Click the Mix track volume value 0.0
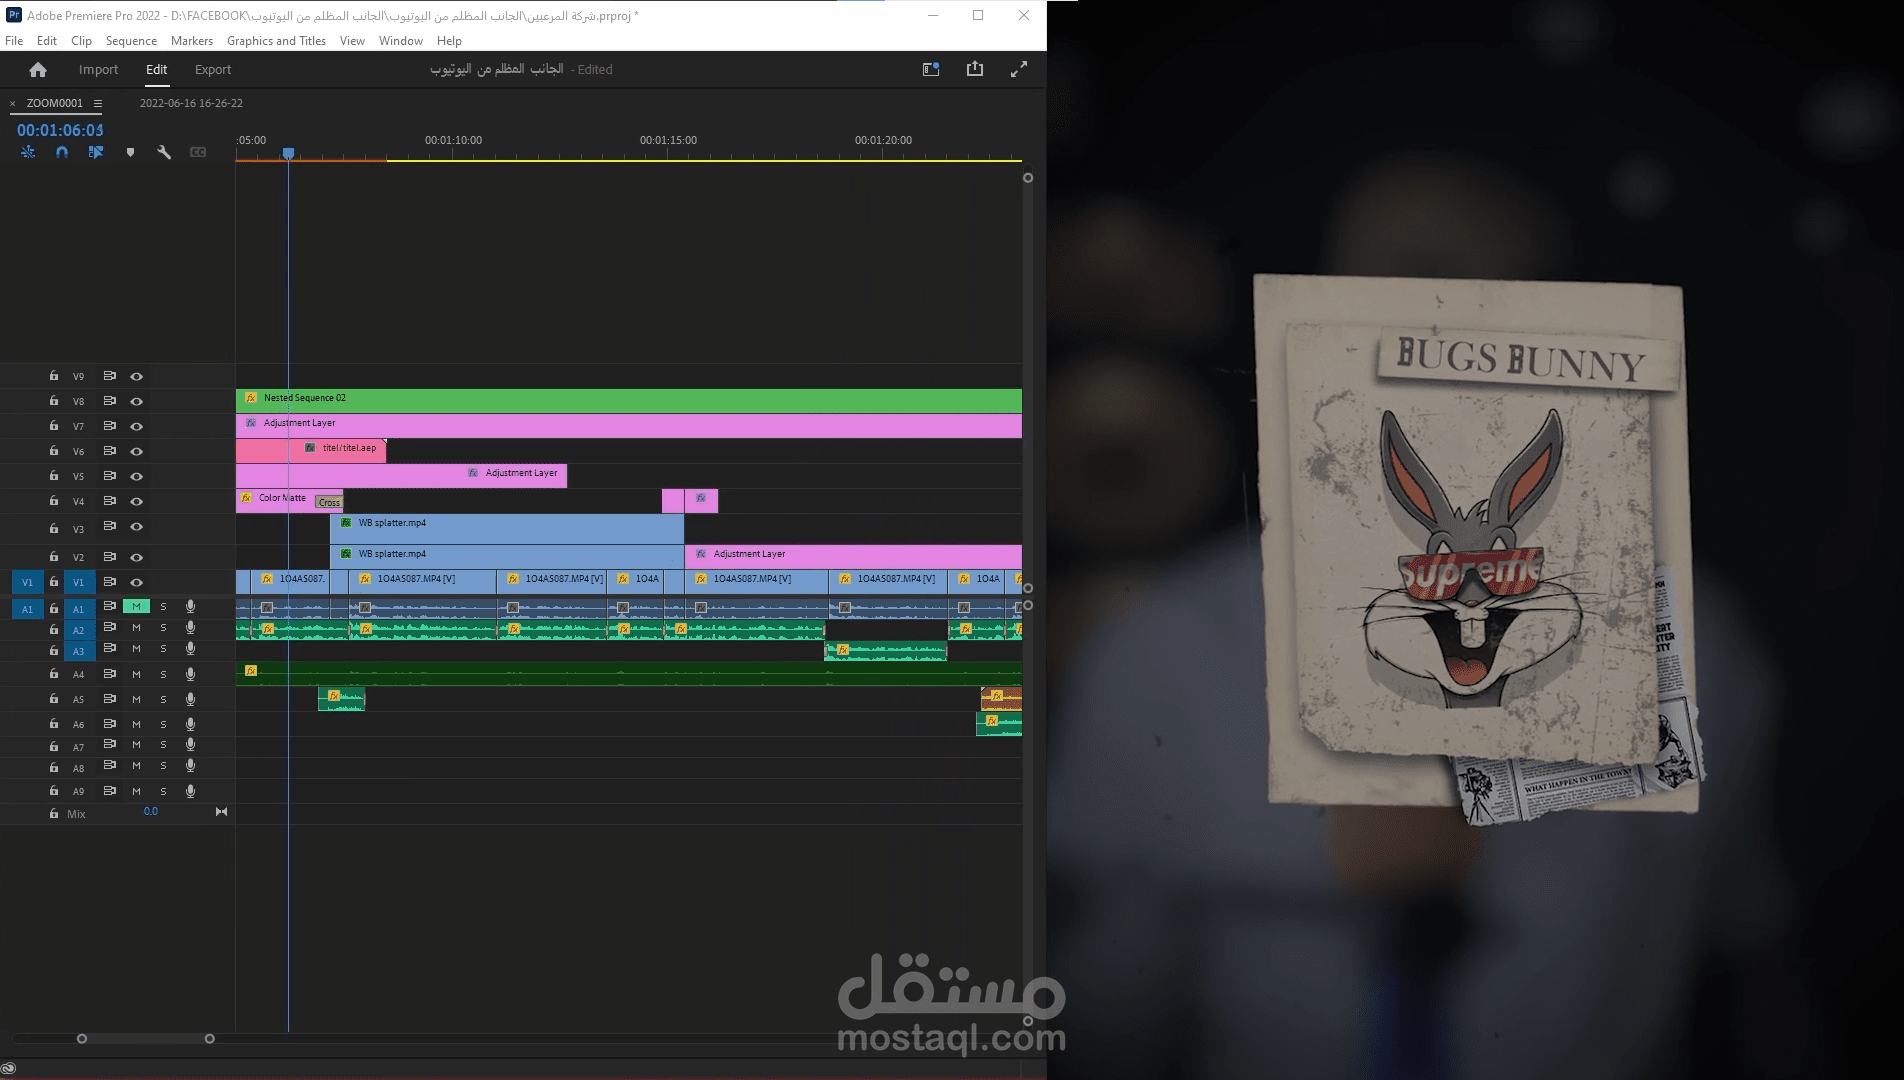This screenshot has height=1080, width=1904. tap(150, 811)
